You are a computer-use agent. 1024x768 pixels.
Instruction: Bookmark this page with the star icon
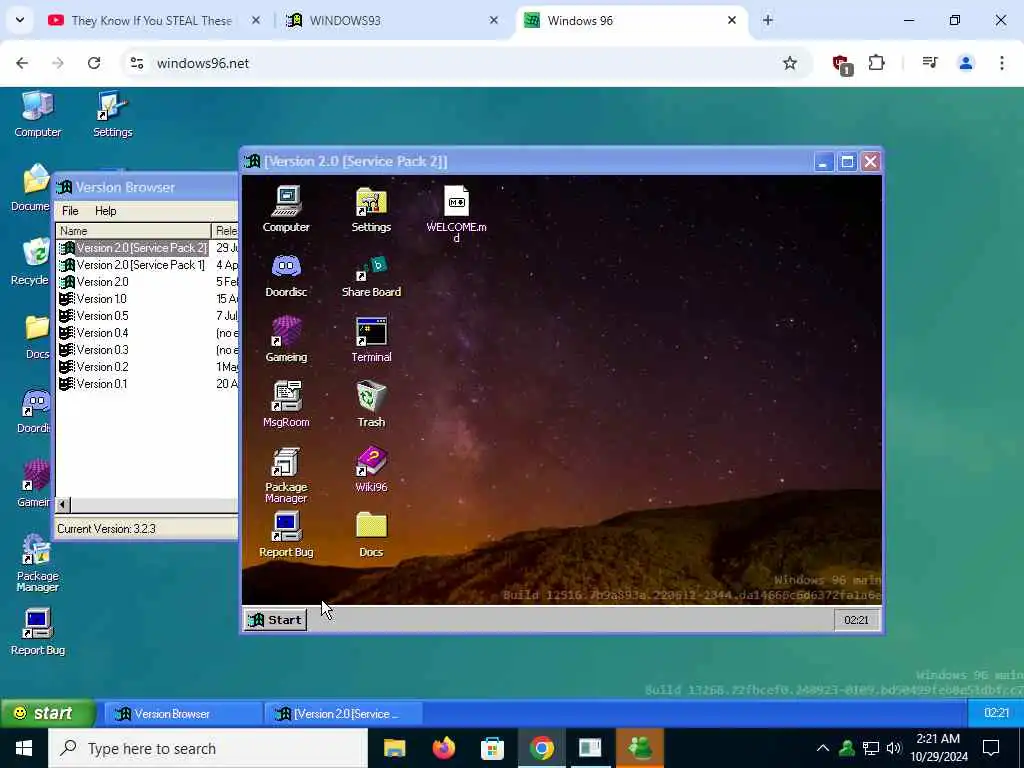tap(790, 63)
